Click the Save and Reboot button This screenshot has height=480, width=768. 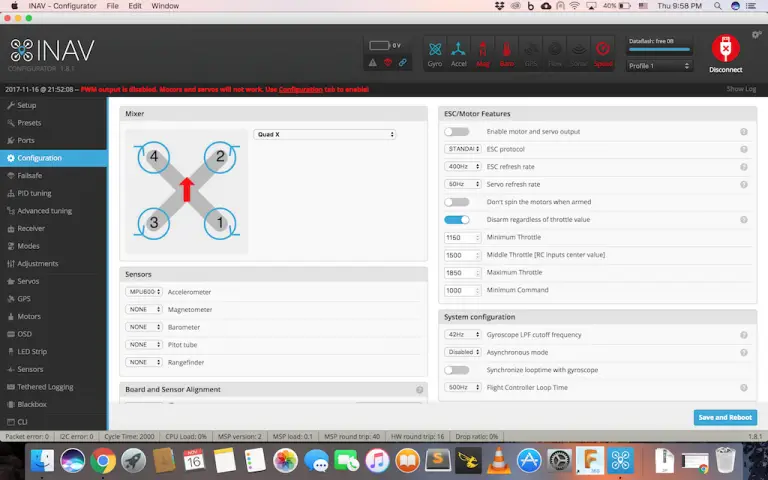725,417
